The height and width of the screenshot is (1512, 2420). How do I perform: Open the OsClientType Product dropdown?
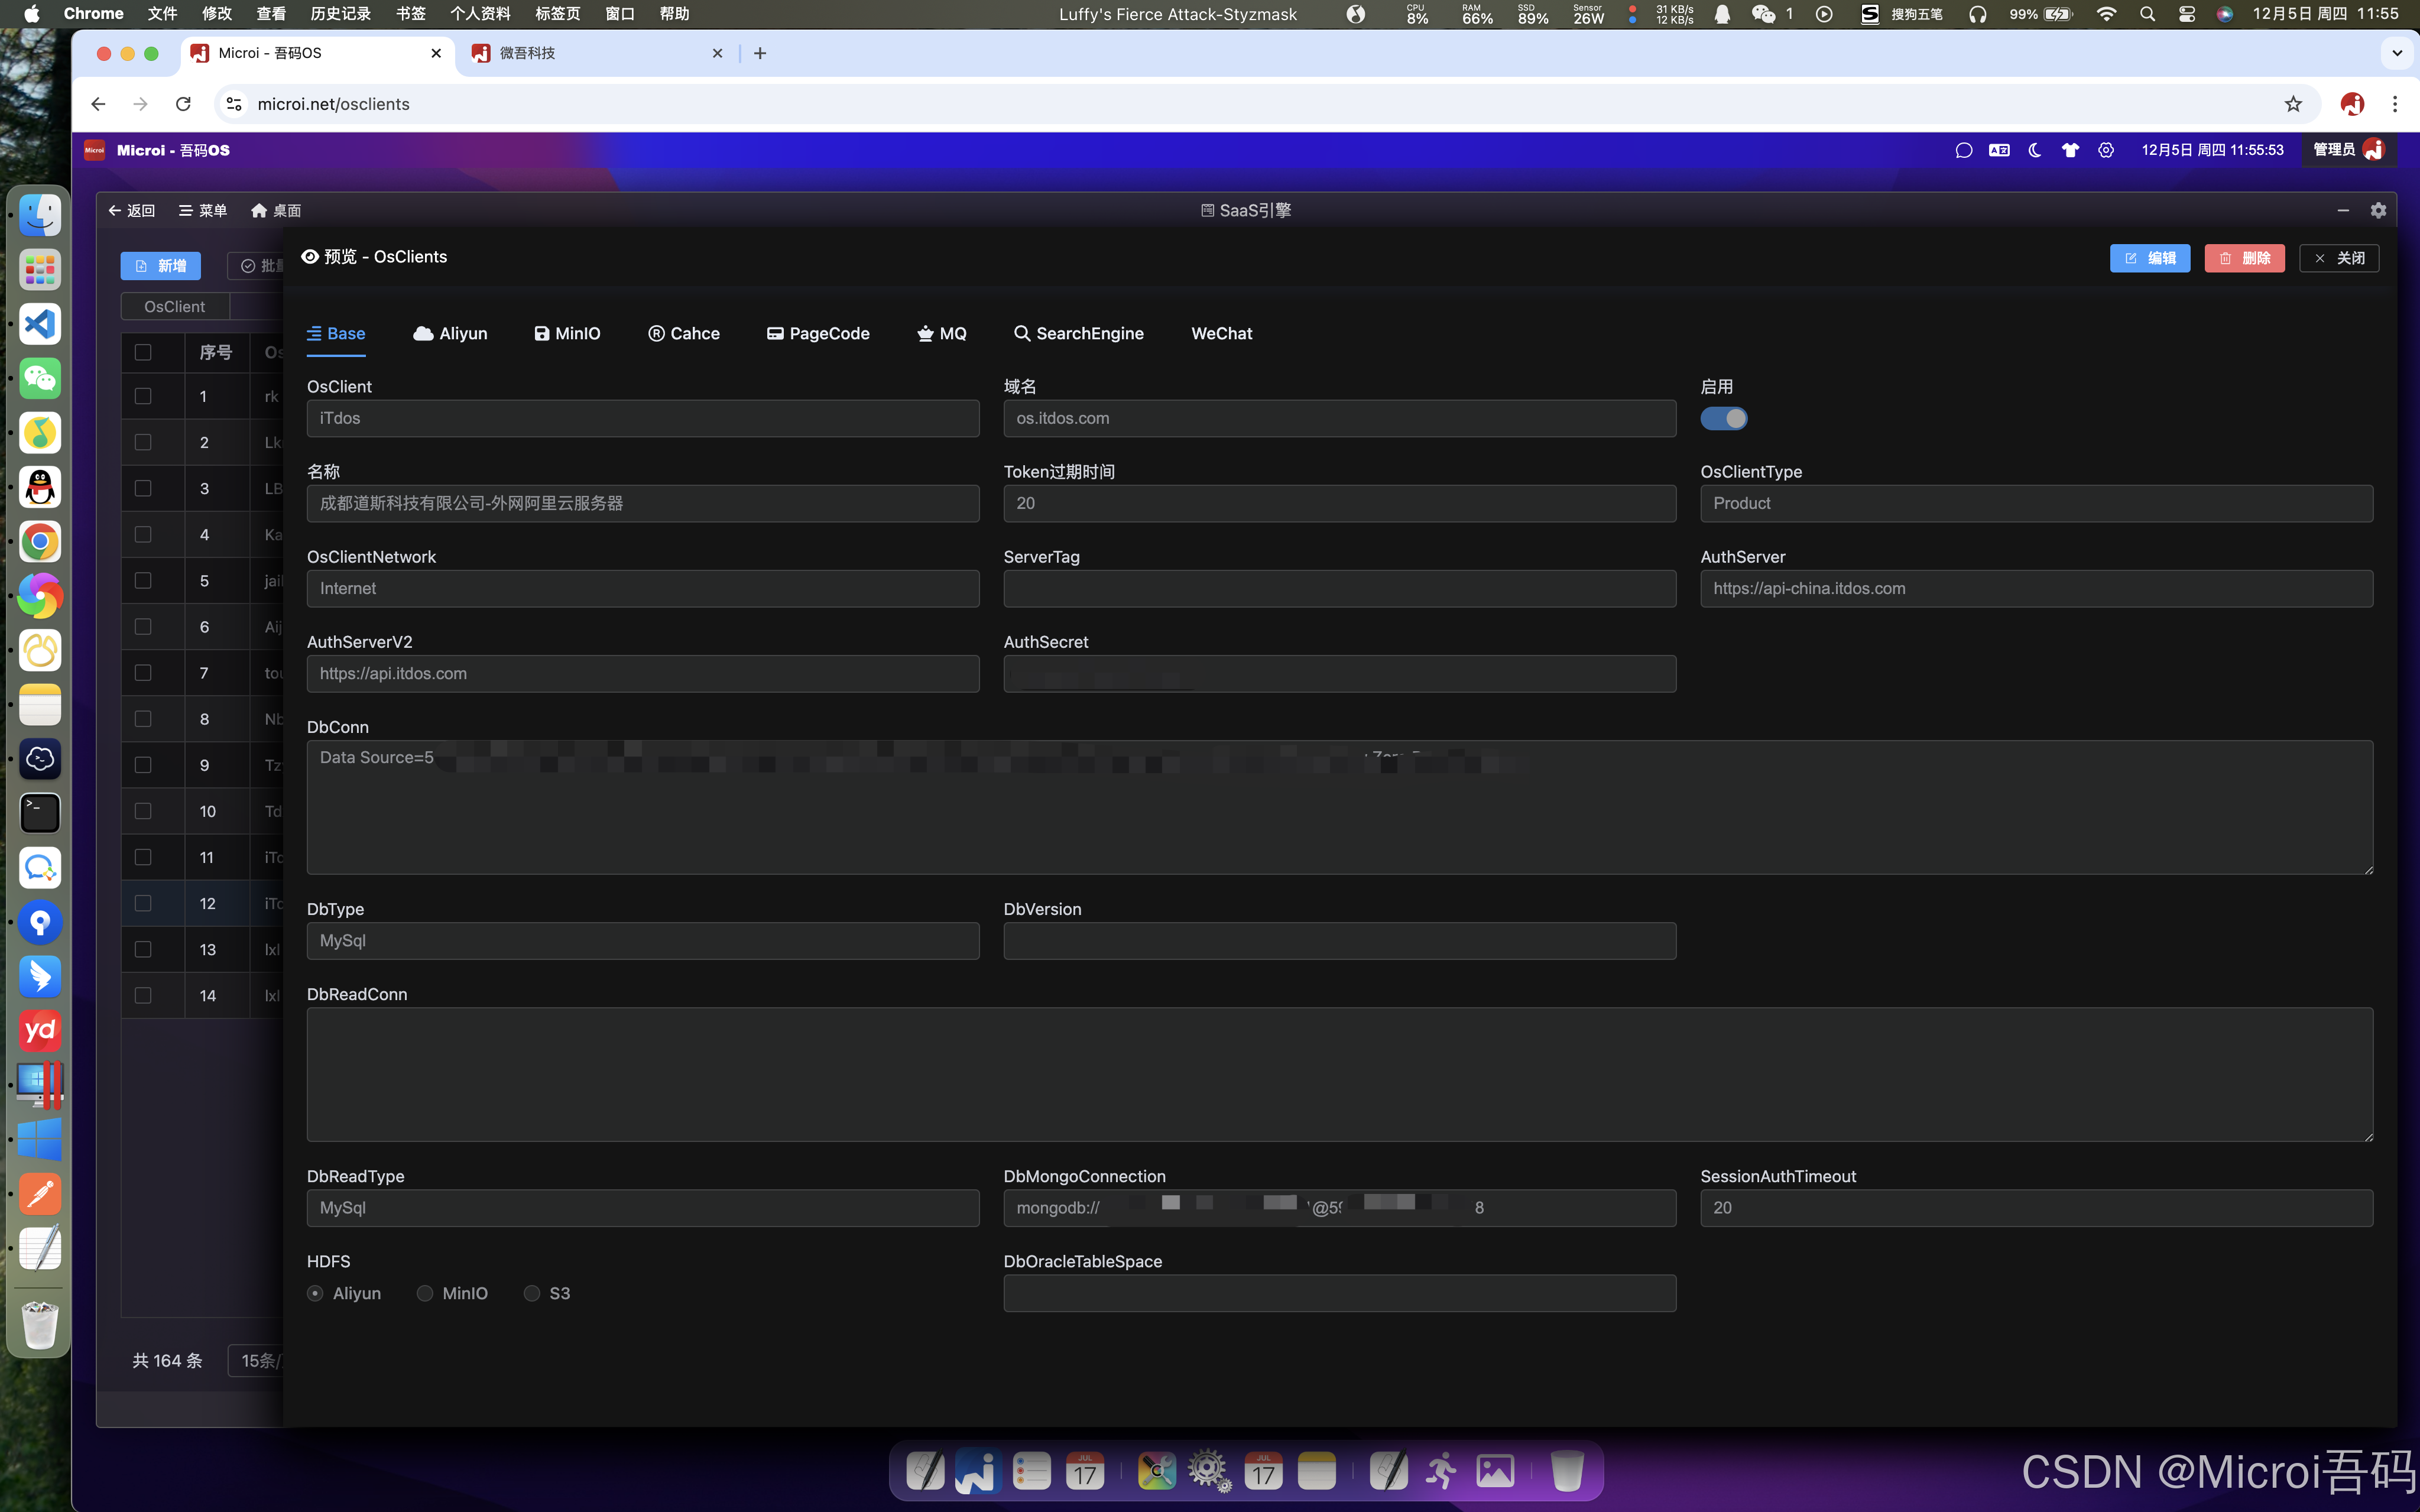2036,503
